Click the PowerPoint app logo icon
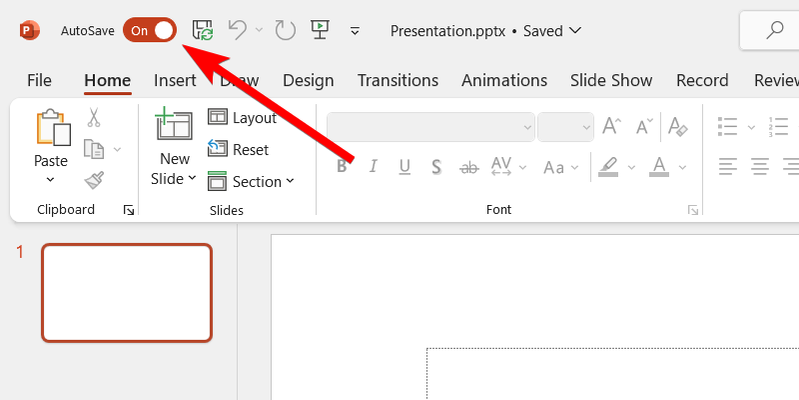The width and height of the screenshot is (799, 400). click(x=29, y=31)
